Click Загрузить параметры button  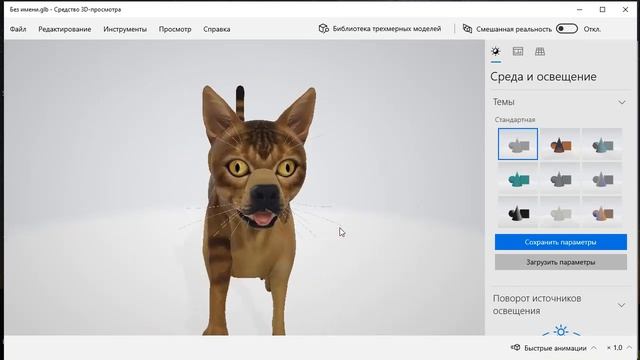561,262
